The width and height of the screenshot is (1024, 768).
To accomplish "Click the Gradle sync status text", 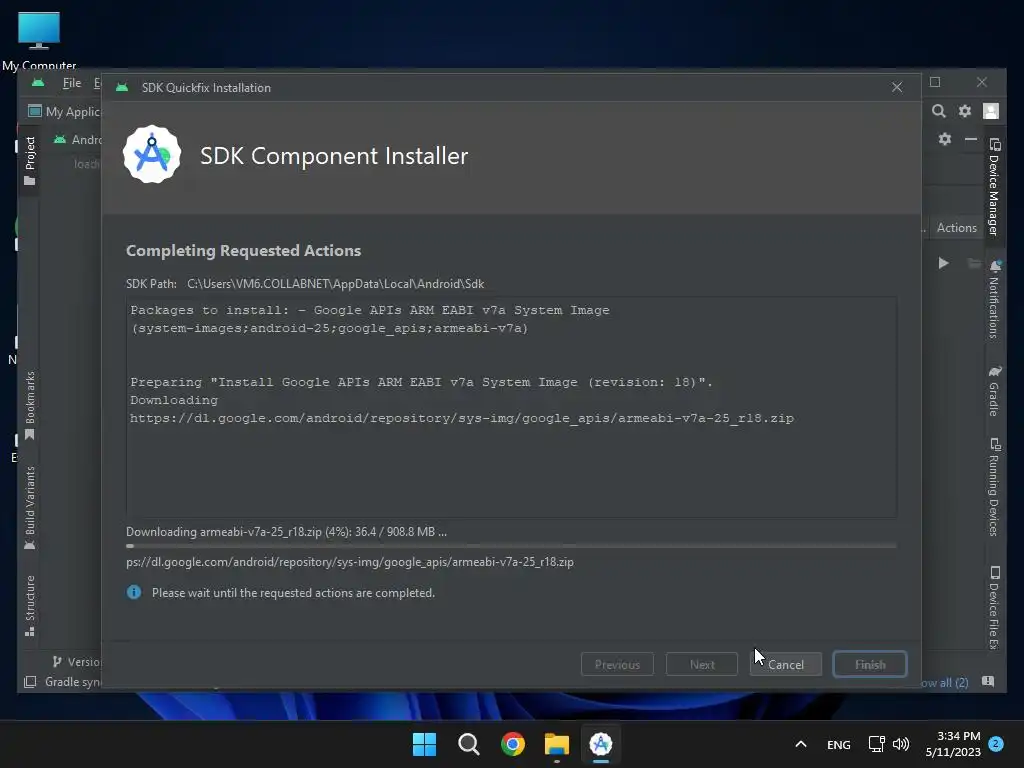I will click(x=72, y=682).
